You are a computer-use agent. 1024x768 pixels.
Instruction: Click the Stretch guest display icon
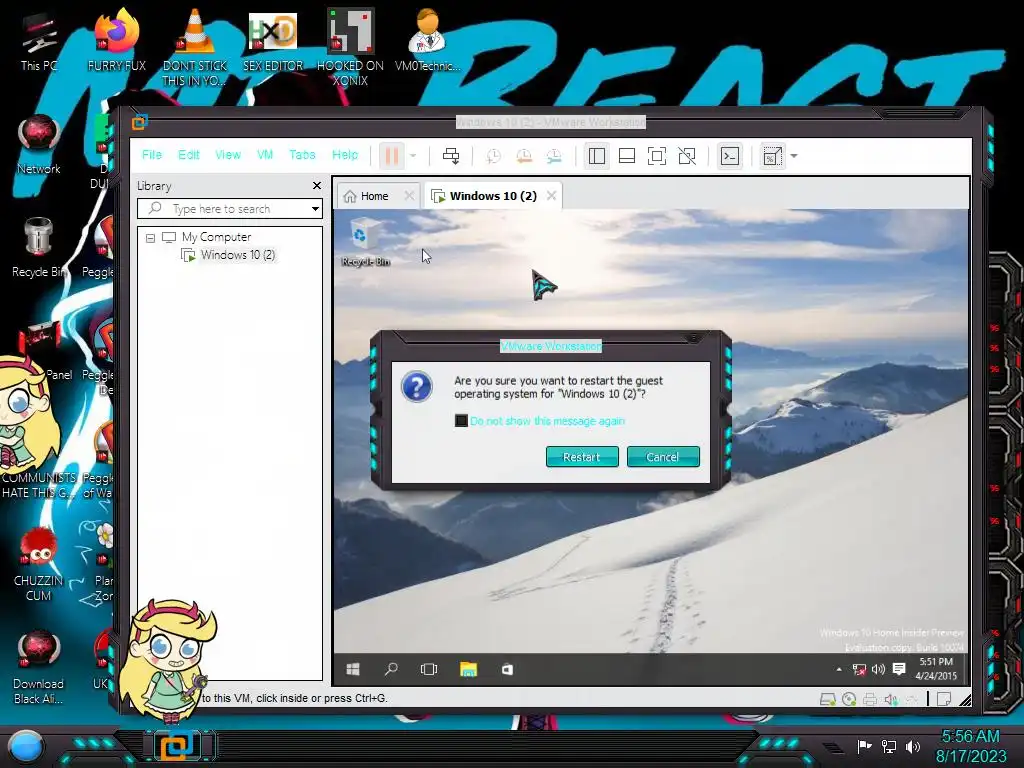(x=772, y=156)
